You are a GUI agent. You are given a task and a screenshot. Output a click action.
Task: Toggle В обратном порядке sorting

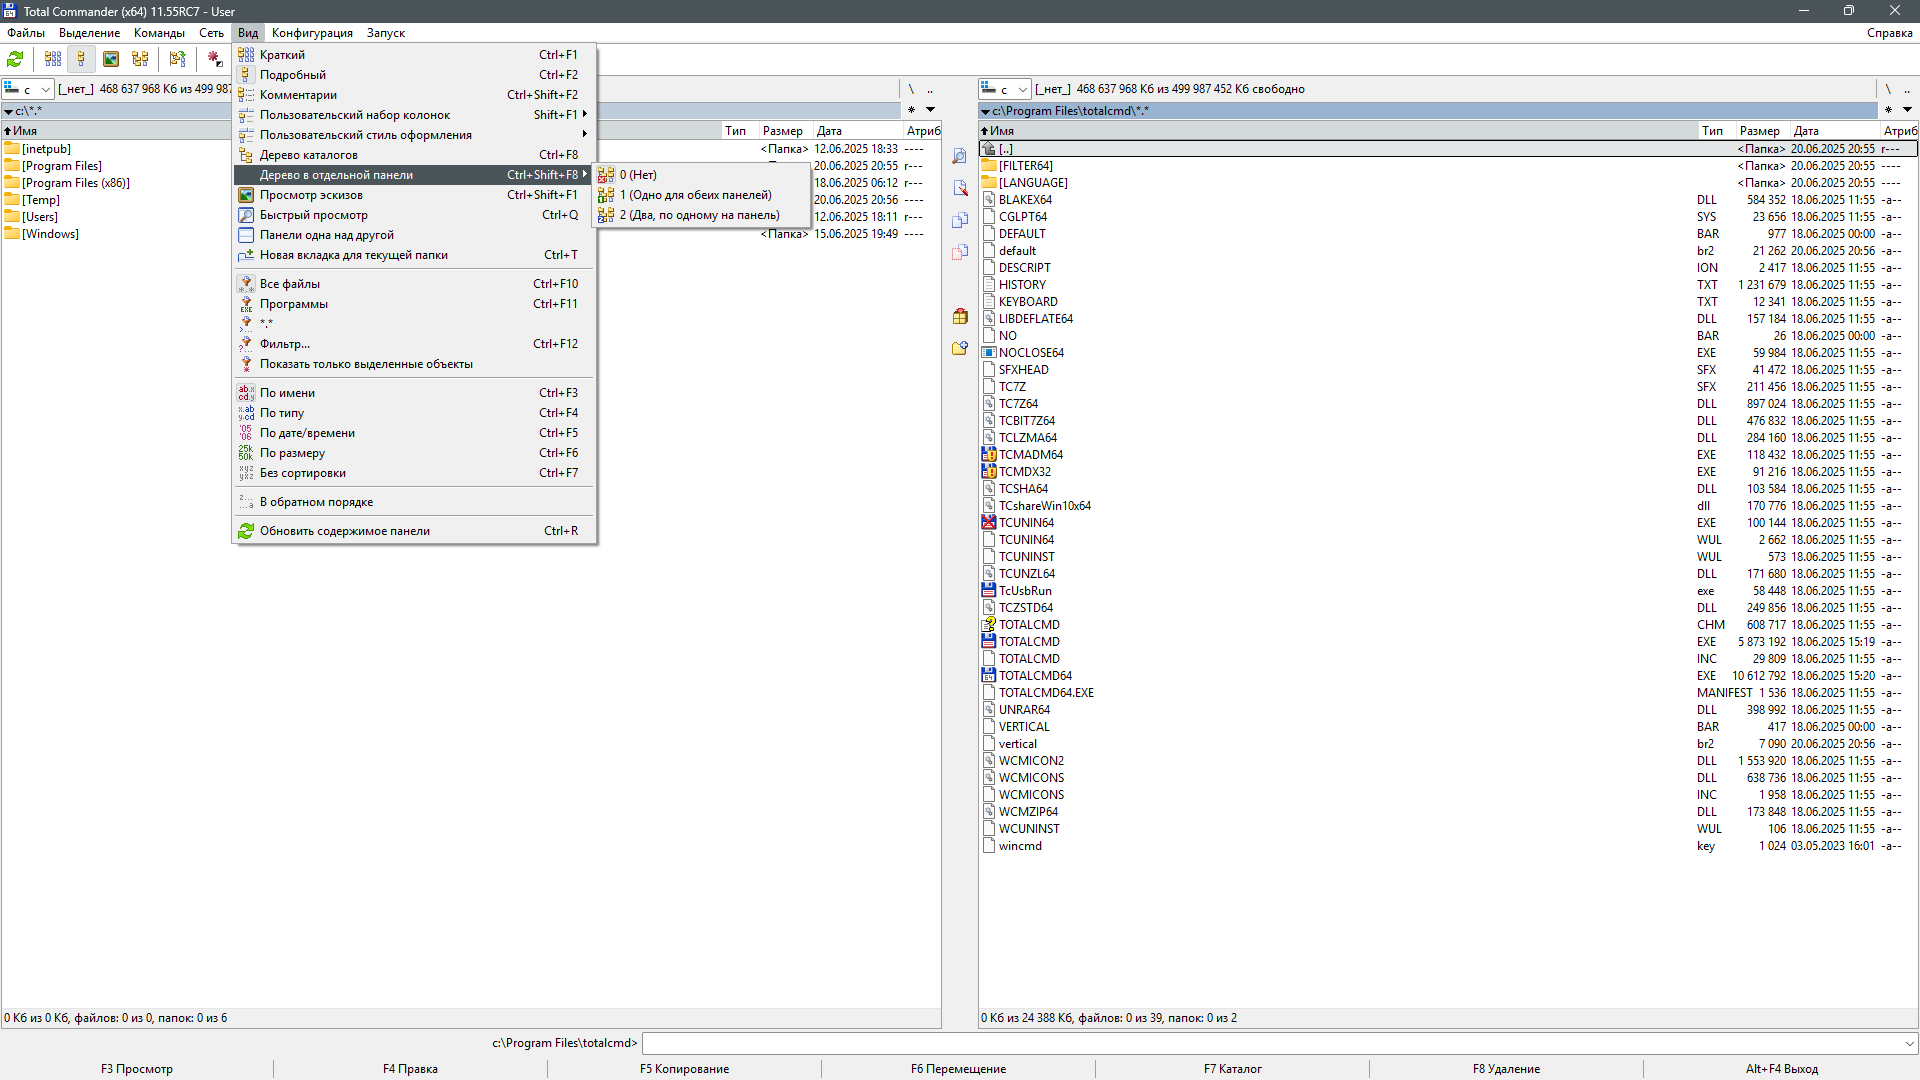pyautogui.click(x=415, y=502)
